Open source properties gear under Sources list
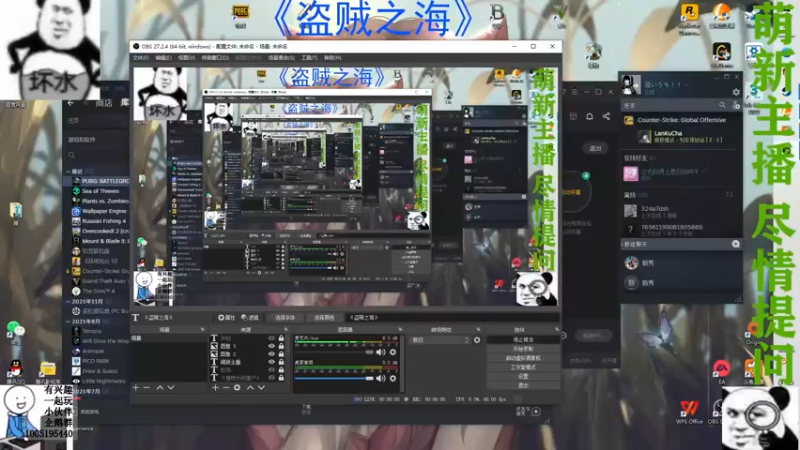The image size is (800, 450). (237, 388)
